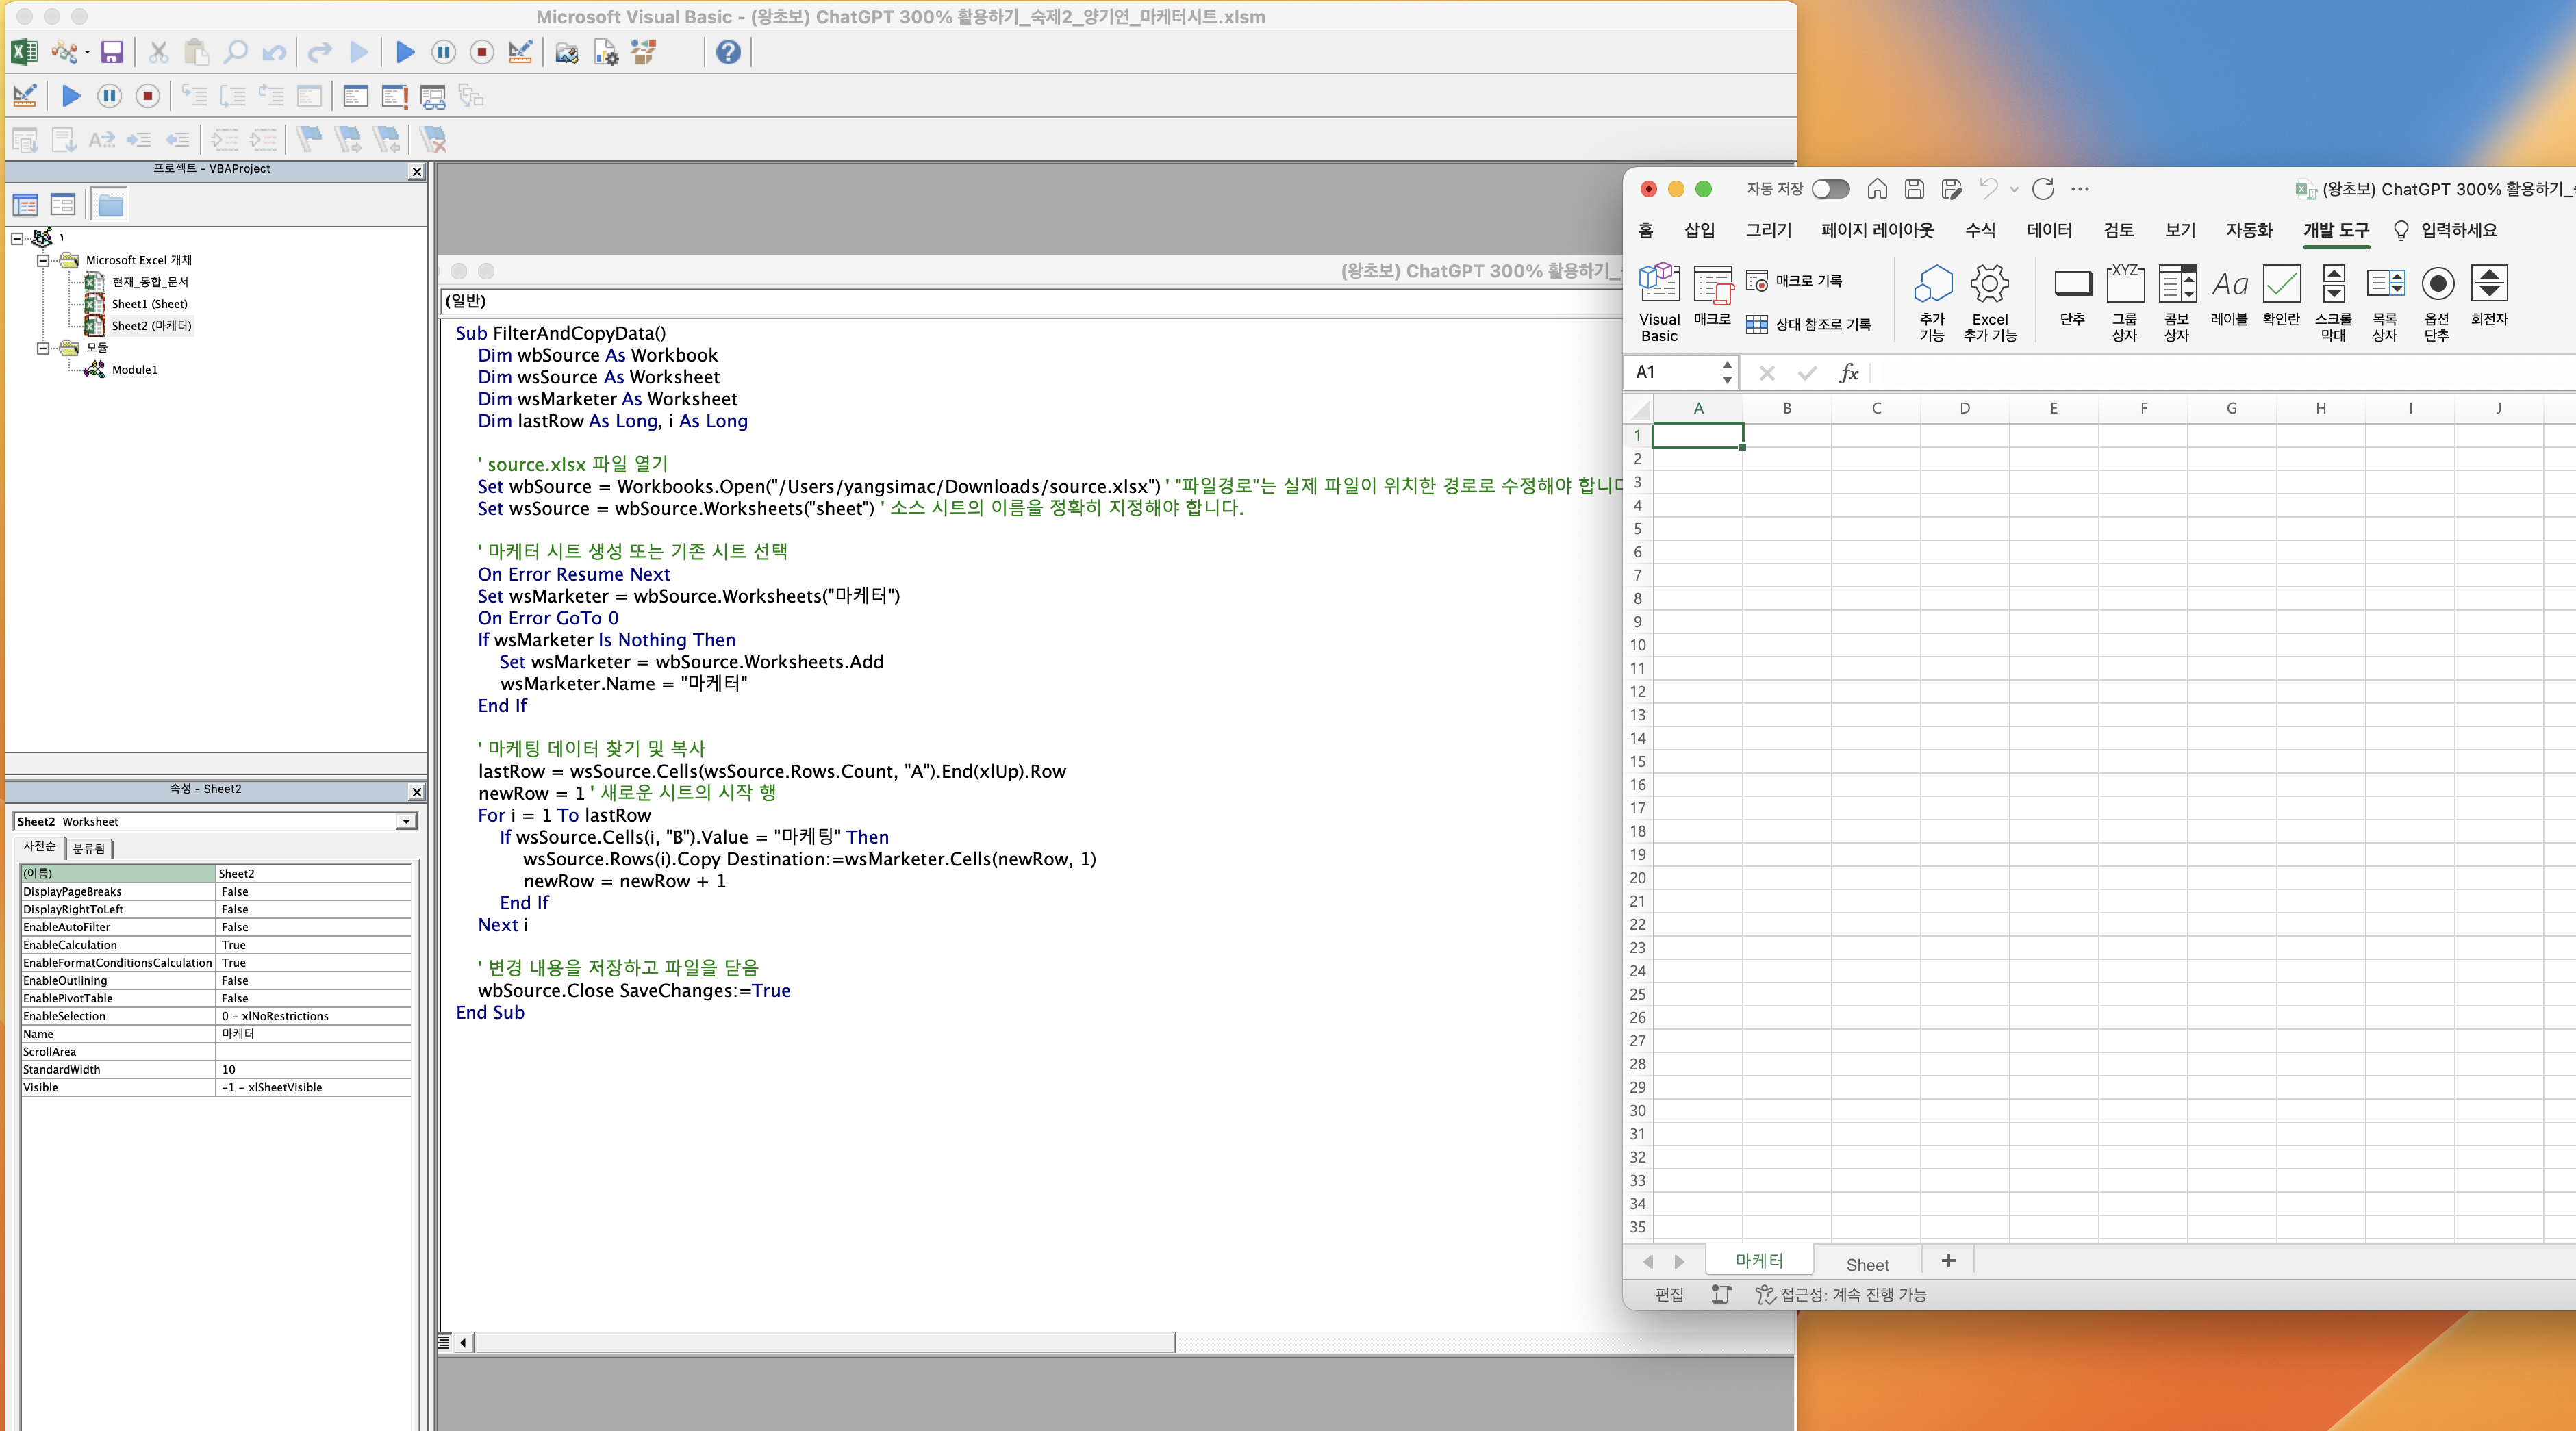Toggle a bookmark with the first flag icon
The height and width of the screenshot is (1431, 2576).
310,139
